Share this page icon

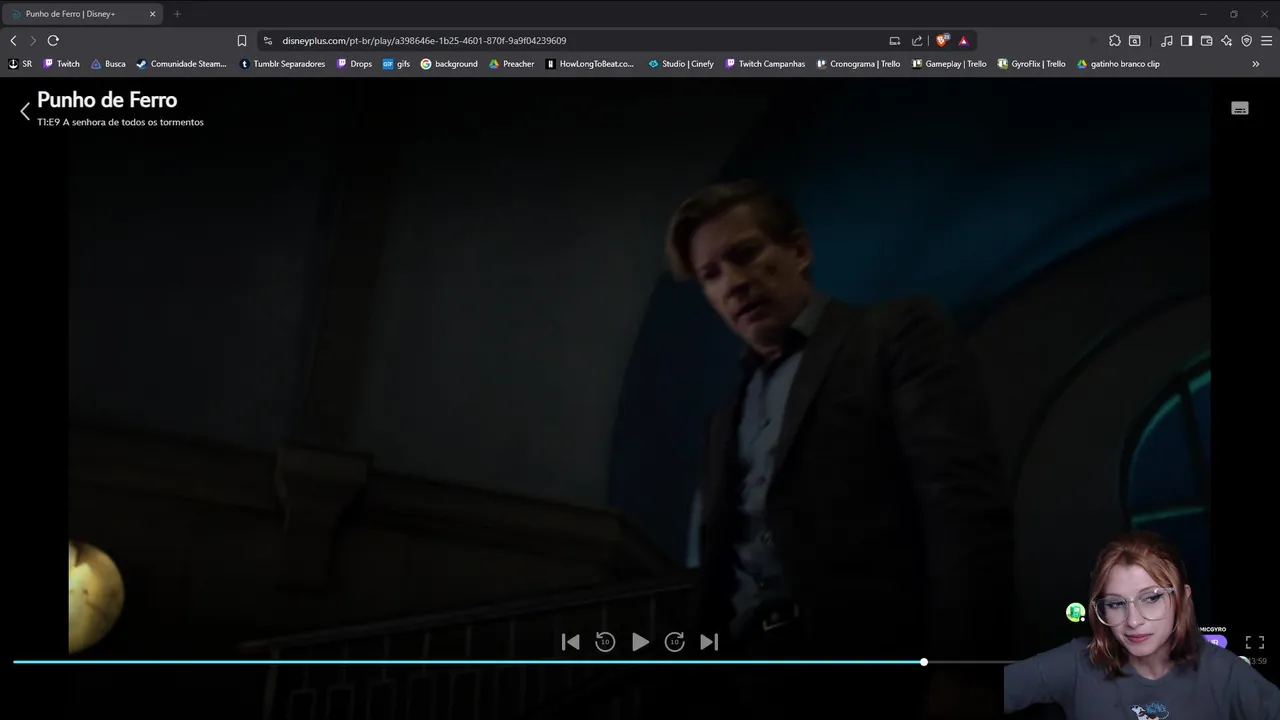point(917,41)
